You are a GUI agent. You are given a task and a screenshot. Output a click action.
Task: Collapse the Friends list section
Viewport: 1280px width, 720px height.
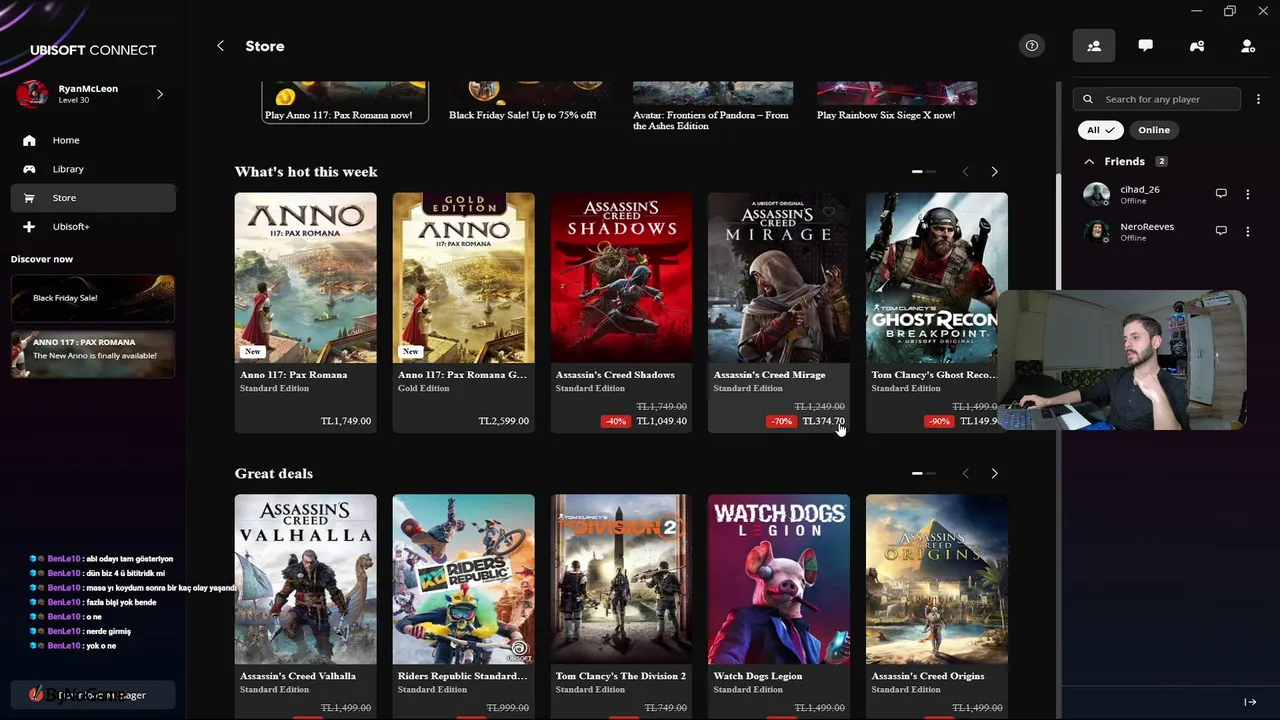1089,161
